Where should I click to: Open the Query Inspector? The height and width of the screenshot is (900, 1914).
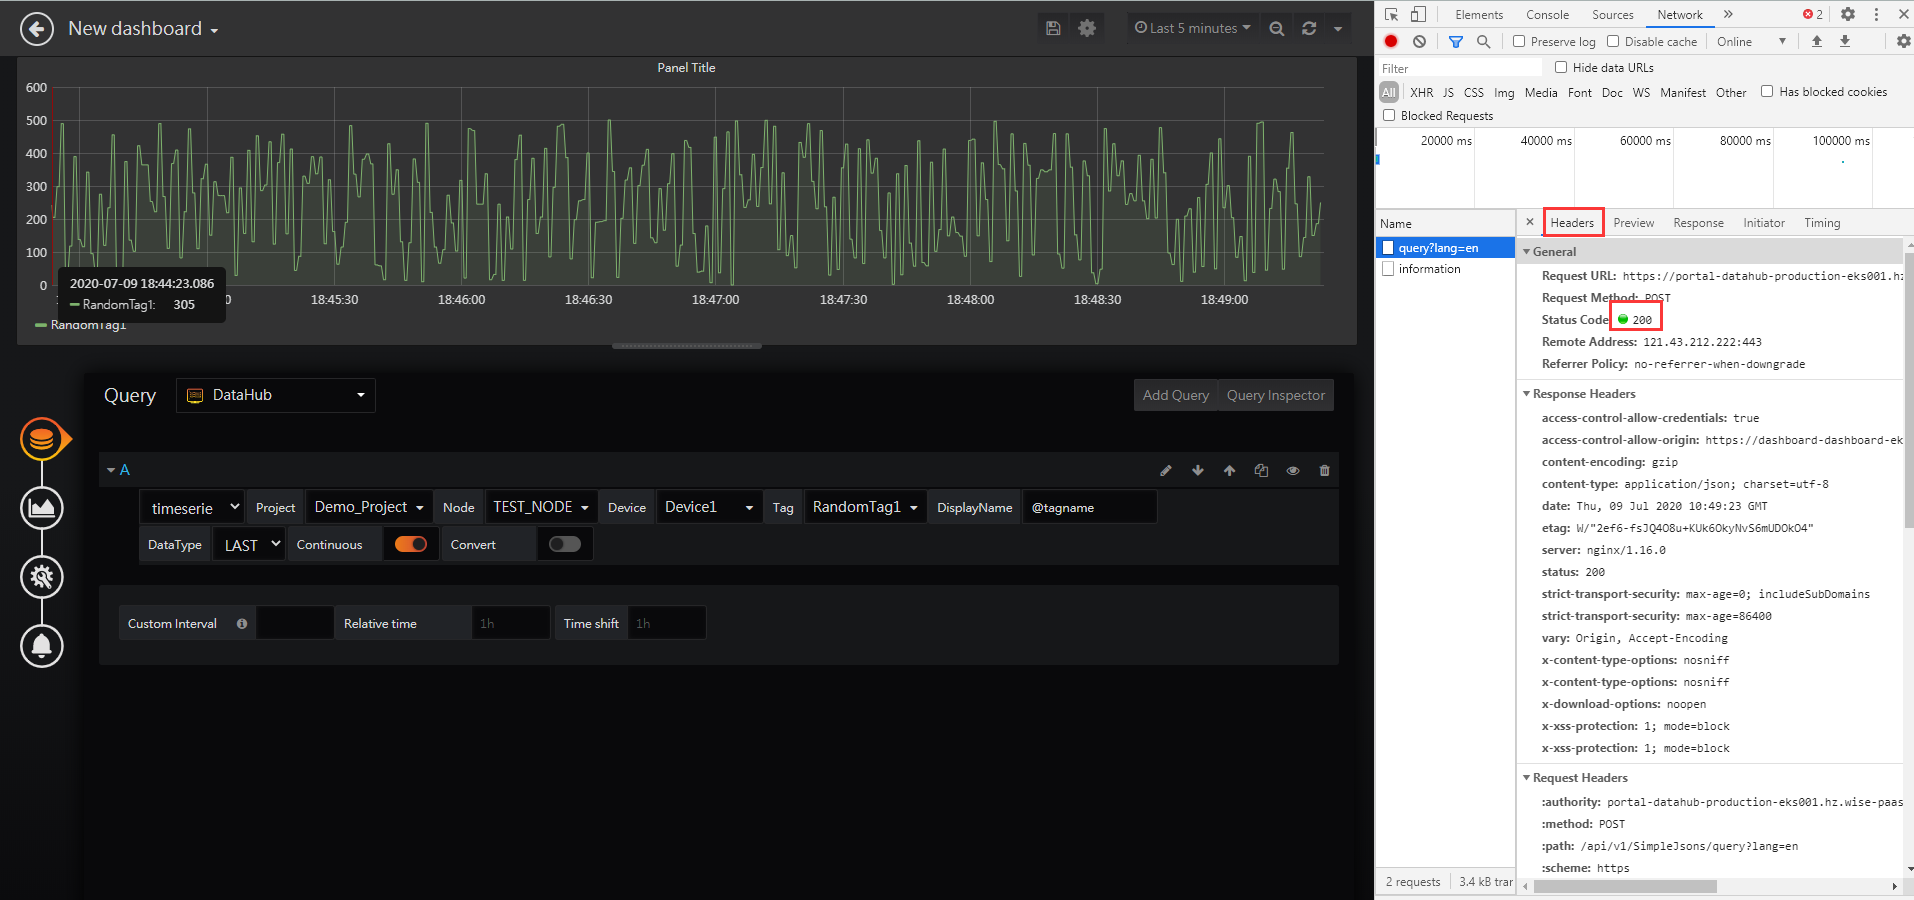1276,395
